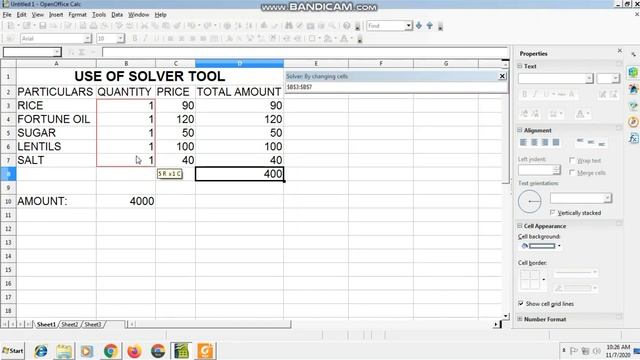The height and width of the screenshot is (360, 640).
Task: Click the sidebar Properties deck icon
Action: (633, 72)
